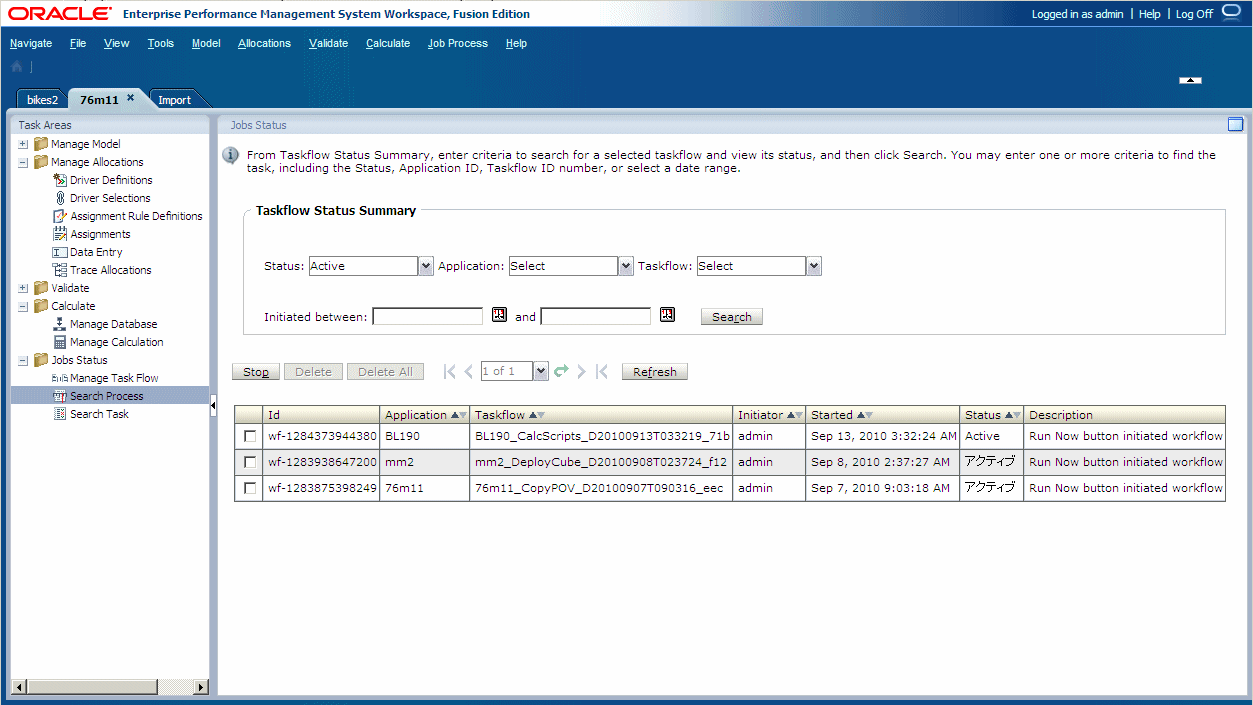The width and height of the screenshot is (1253, 705).
Task: Open the Status dropdown showing Active
Action: (x=425, y=266)
